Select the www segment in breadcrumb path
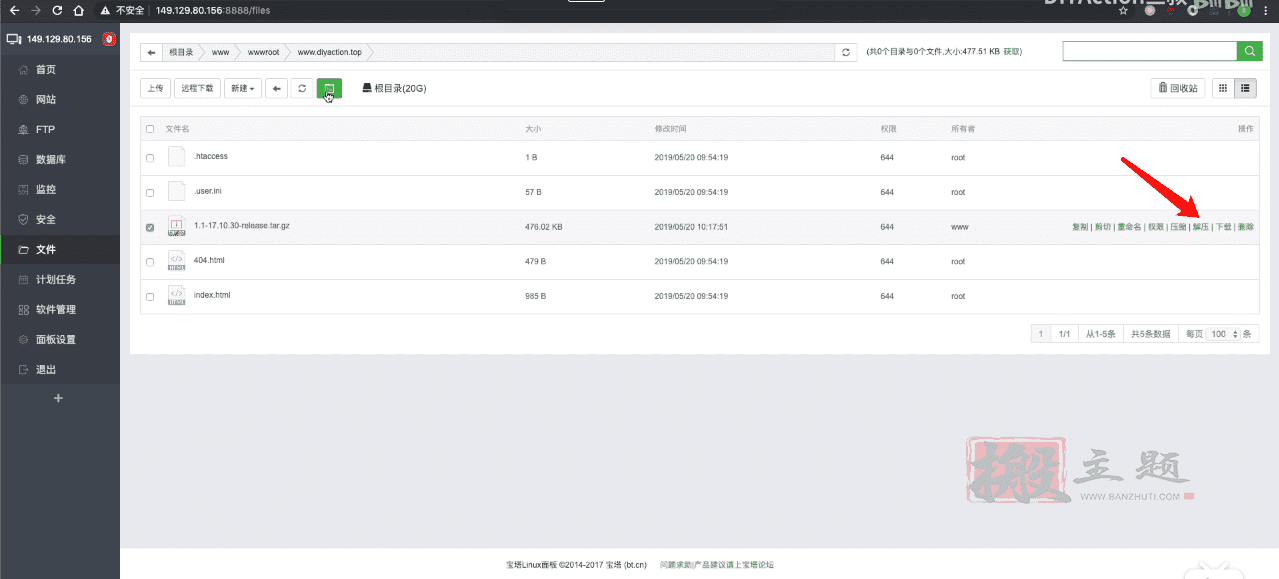1279x579 pixels. pos(221,52)
